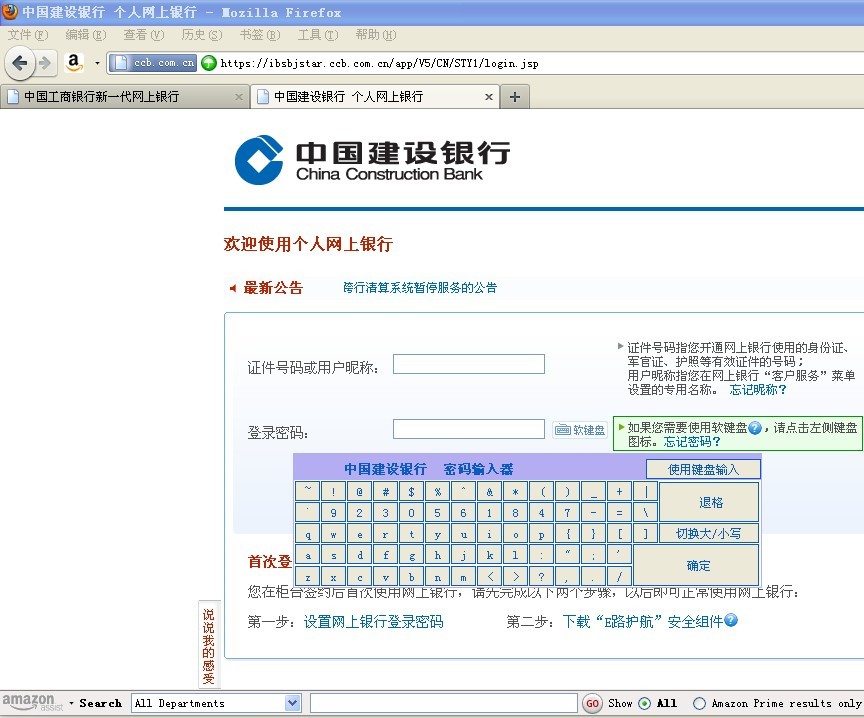Click the Amazon toolbar search field
Screen dimensions: 864x718
point(444,703)
